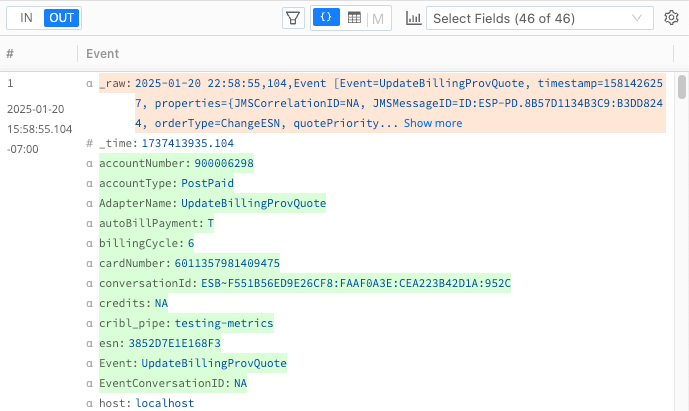Viewport: 689px width, 411px height.
Task: Click autoBillPayment value T
Action: (x=210, y=223)
